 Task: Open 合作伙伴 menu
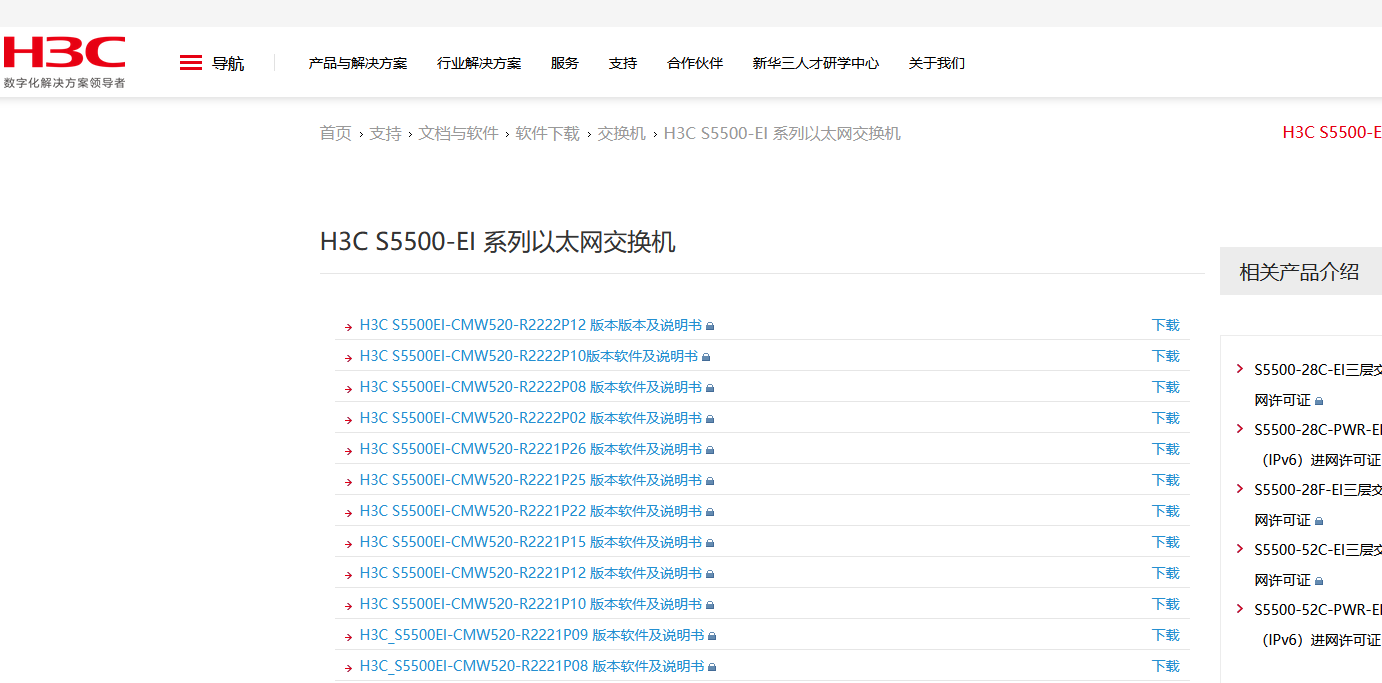tap(695, 63)
